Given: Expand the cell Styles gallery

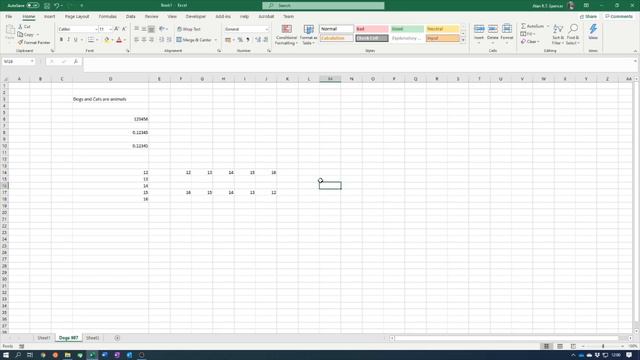Looking at the screenshot, I should (463, 40).
